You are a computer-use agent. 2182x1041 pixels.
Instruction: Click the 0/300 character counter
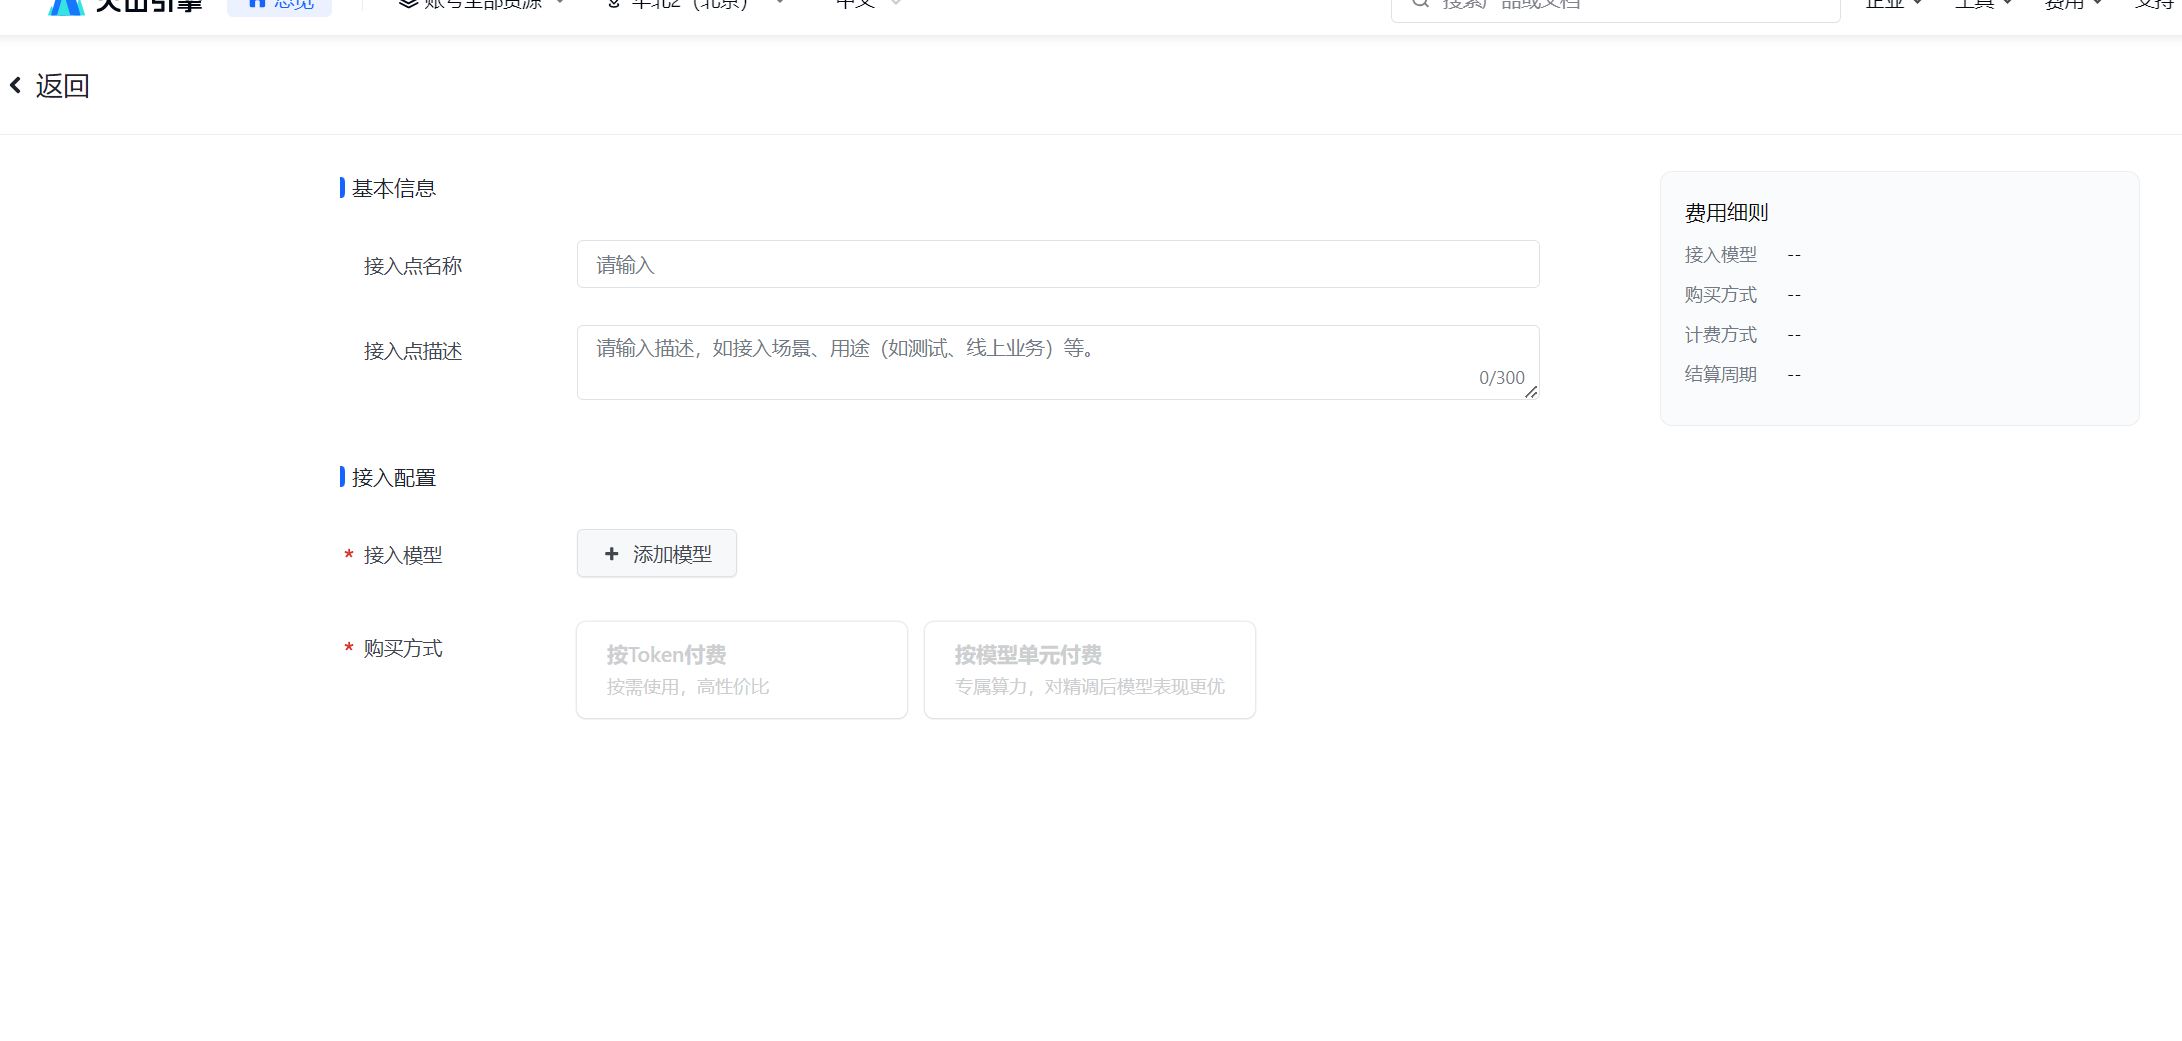click(1501, 378)
